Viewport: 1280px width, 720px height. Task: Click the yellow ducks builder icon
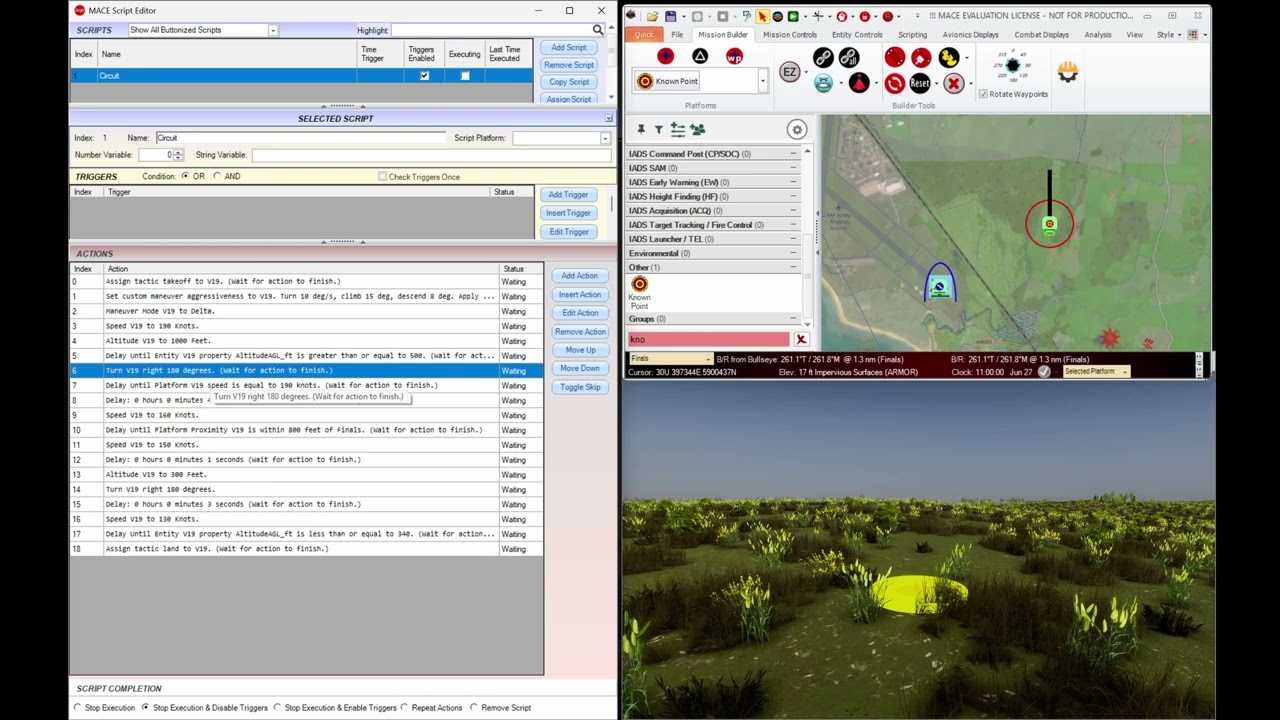[948, 58]
